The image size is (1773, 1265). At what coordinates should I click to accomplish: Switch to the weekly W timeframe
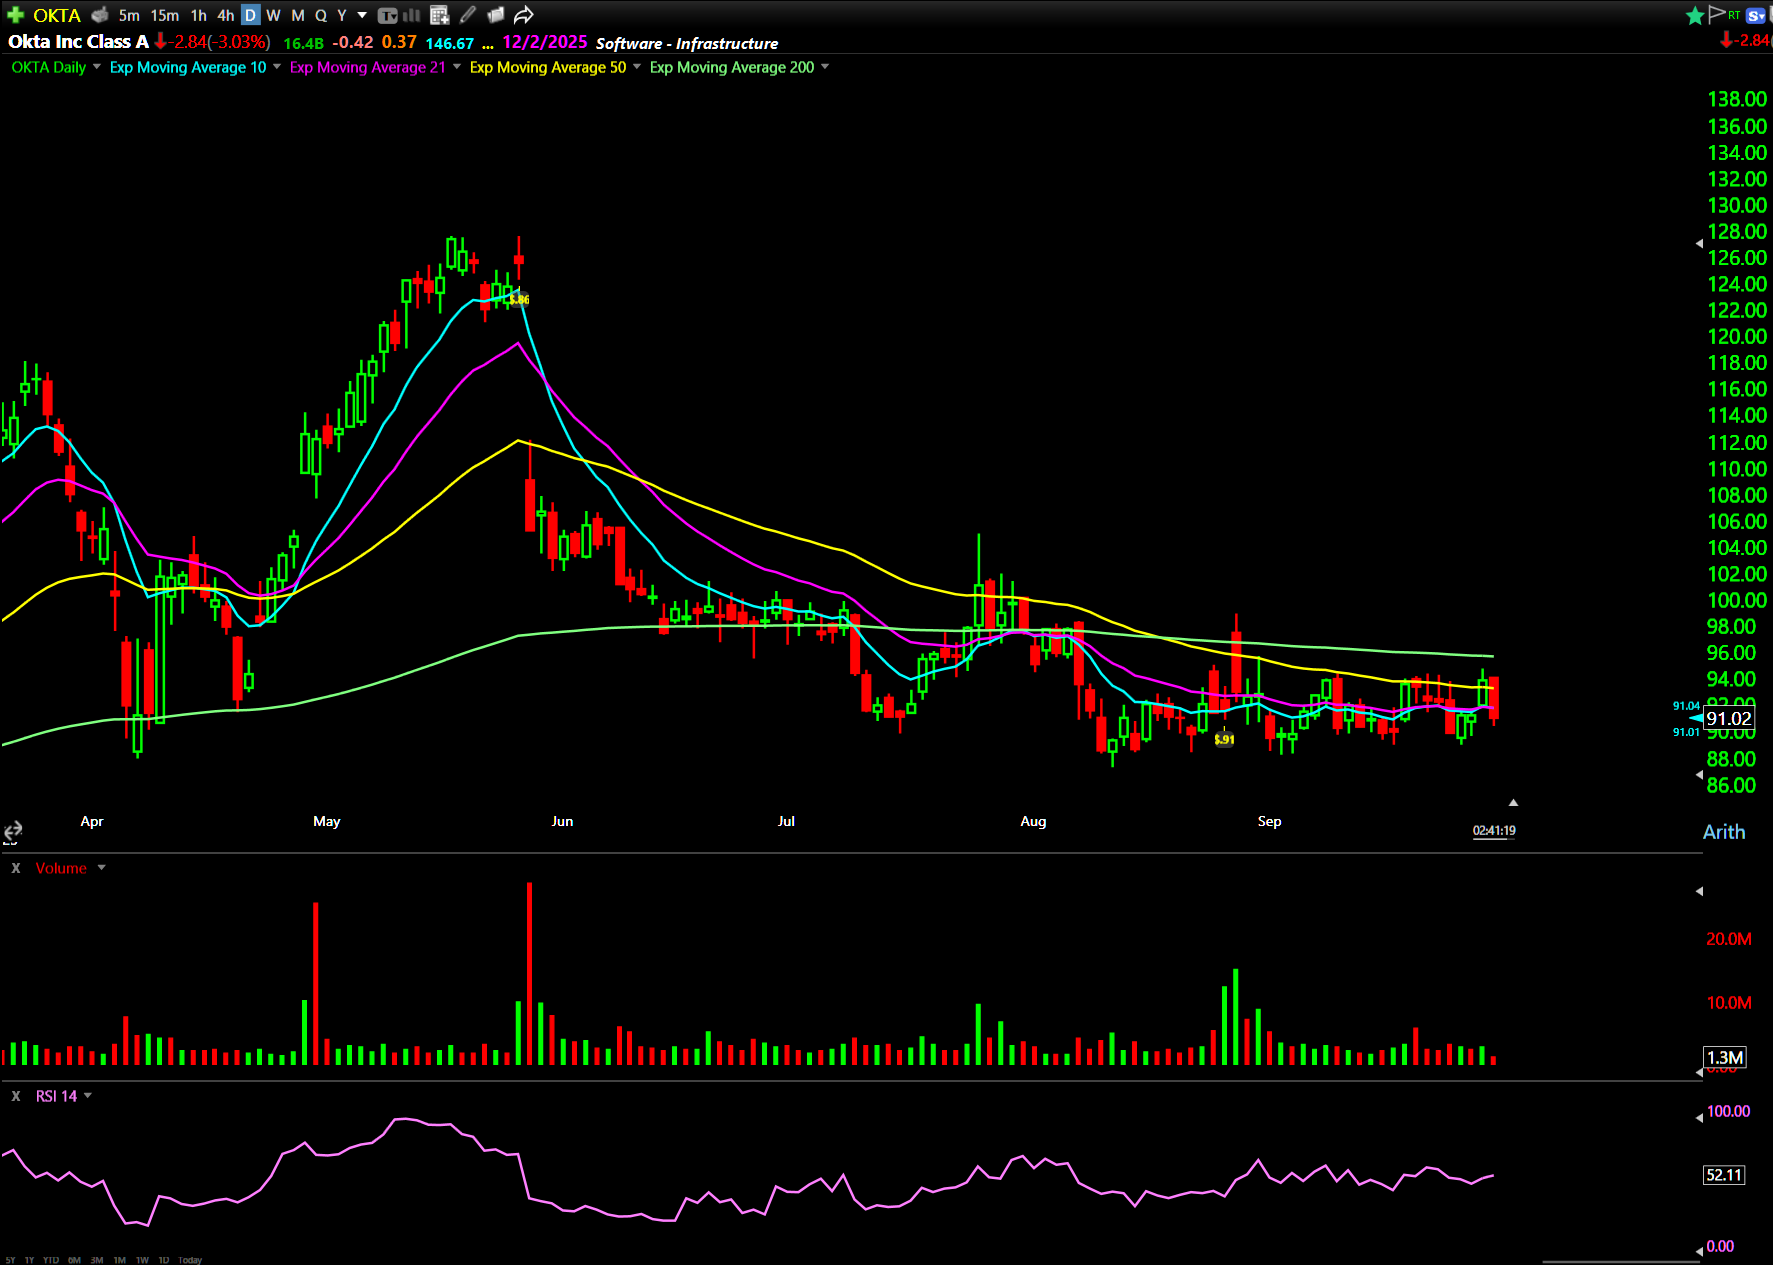pos(273,15)
